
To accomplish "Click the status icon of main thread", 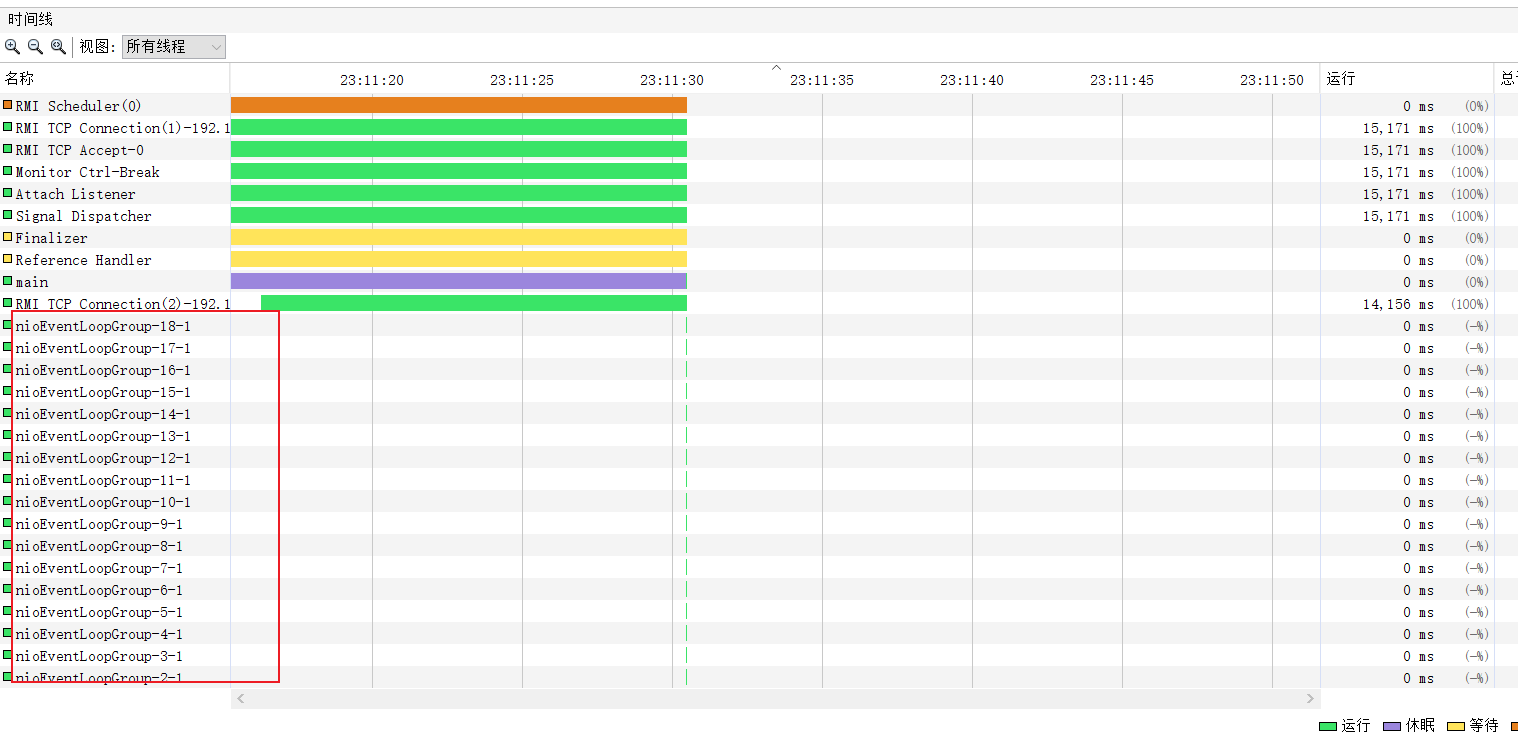I will (x=8, y=281).
